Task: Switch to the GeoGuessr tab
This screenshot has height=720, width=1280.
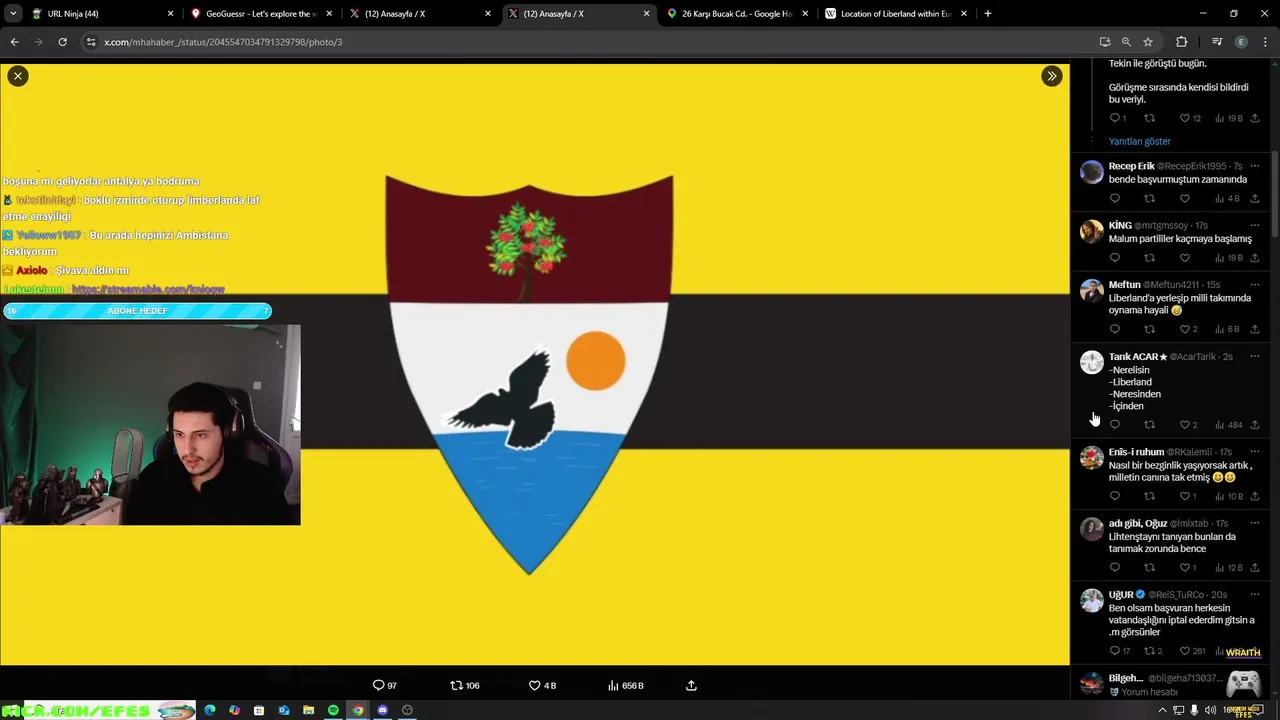Action: 260,14
